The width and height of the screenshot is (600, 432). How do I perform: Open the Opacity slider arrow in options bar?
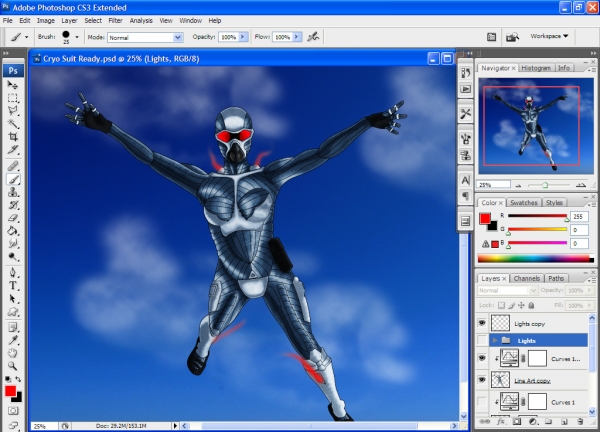pyautogui.click(x=243, y=37)
